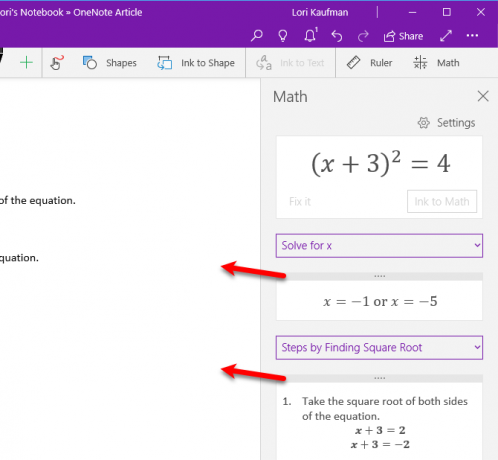Close the Math pane

tap(483, 96)
